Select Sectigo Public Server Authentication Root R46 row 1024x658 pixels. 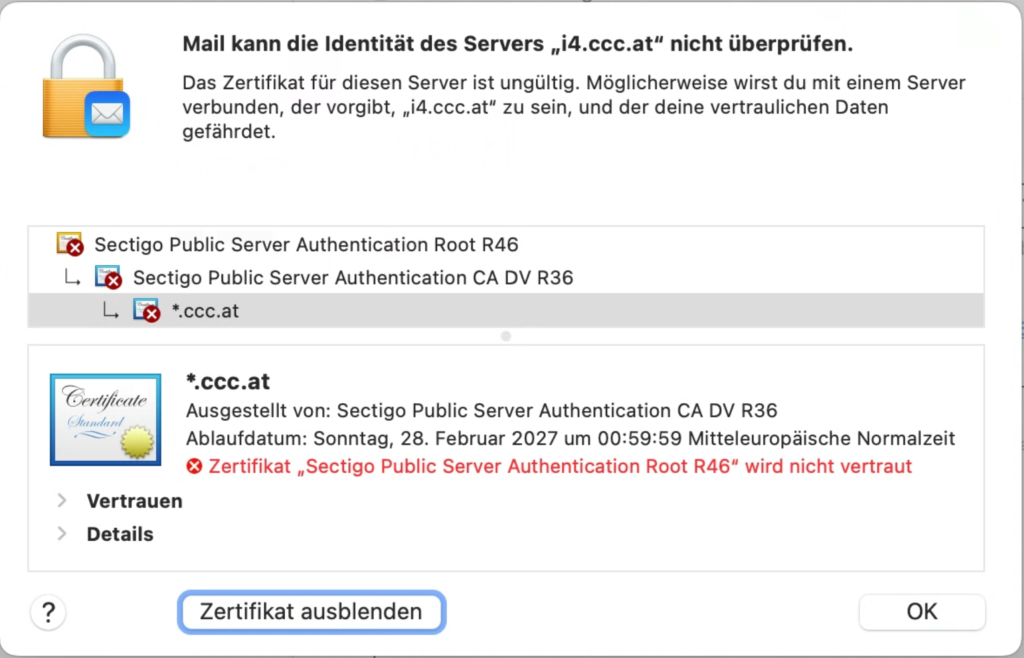pyautogui.click(x=306, y=244)
